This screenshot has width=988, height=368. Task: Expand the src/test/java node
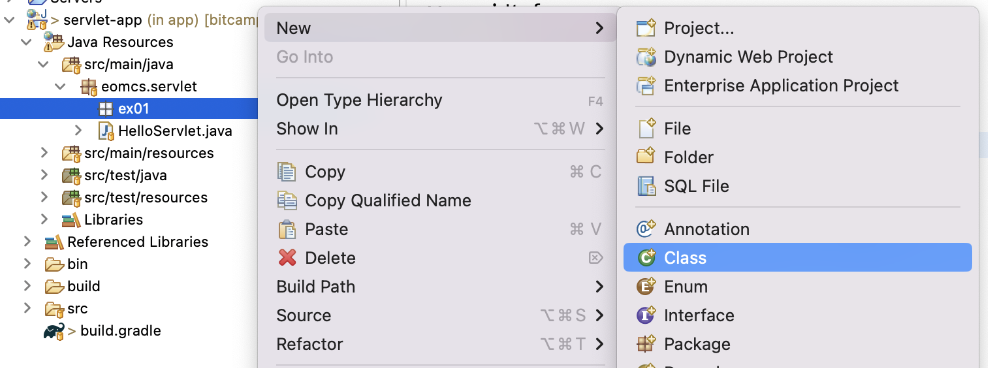point(44,175)
